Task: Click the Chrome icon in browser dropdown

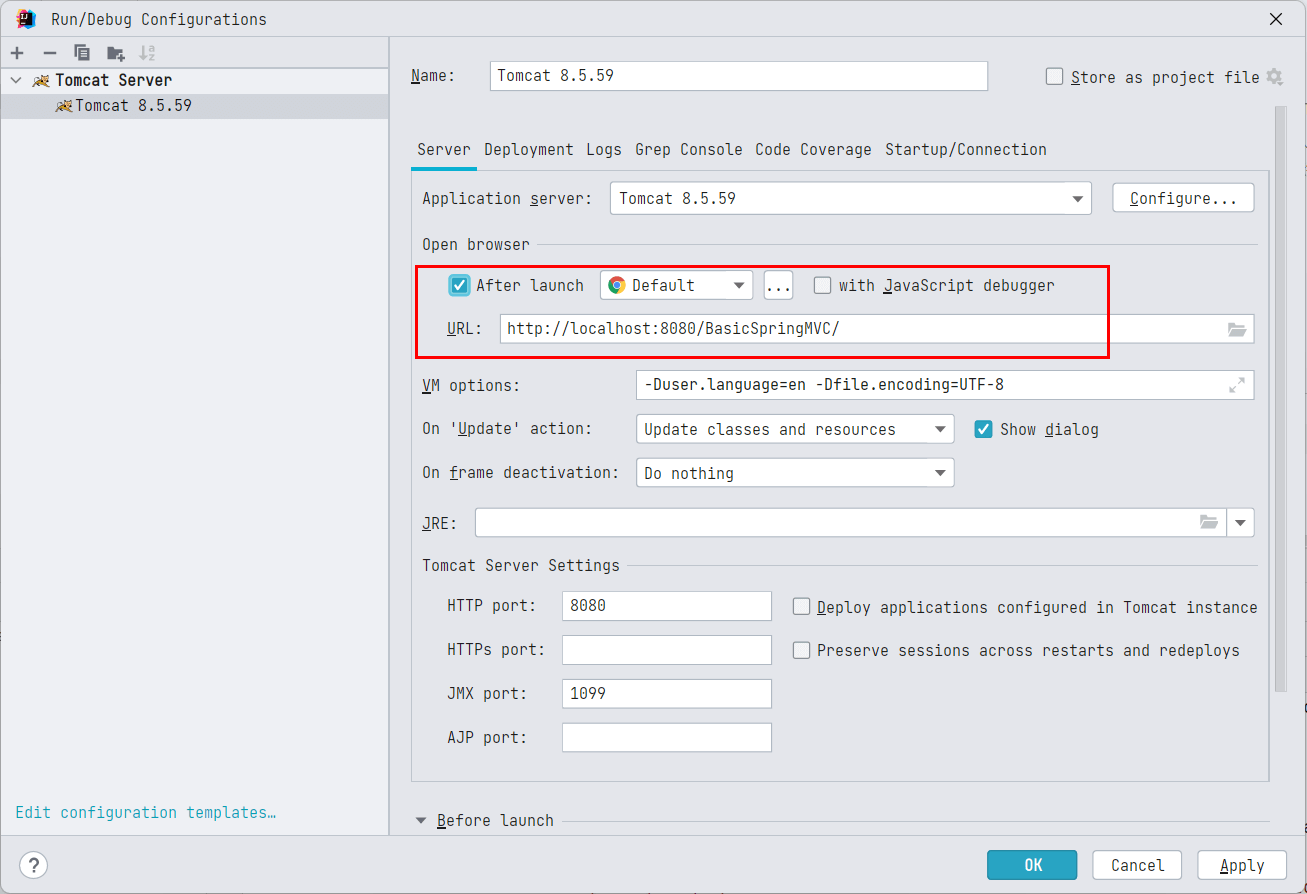Action: click(x=617, y=285)
